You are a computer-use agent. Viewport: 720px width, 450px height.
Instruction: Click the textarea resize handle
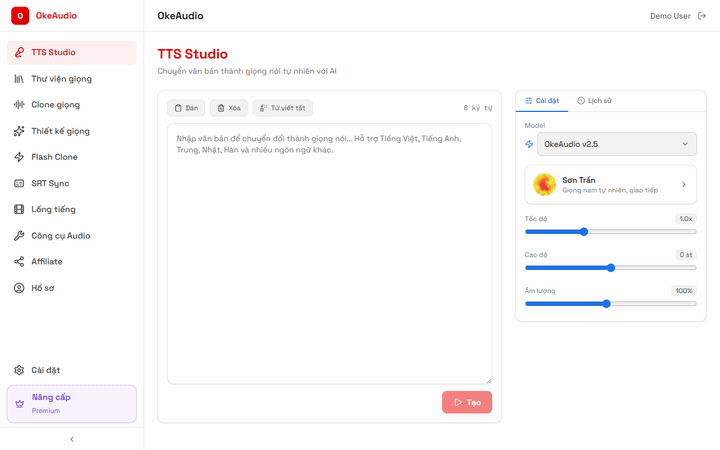pos(489,381)
